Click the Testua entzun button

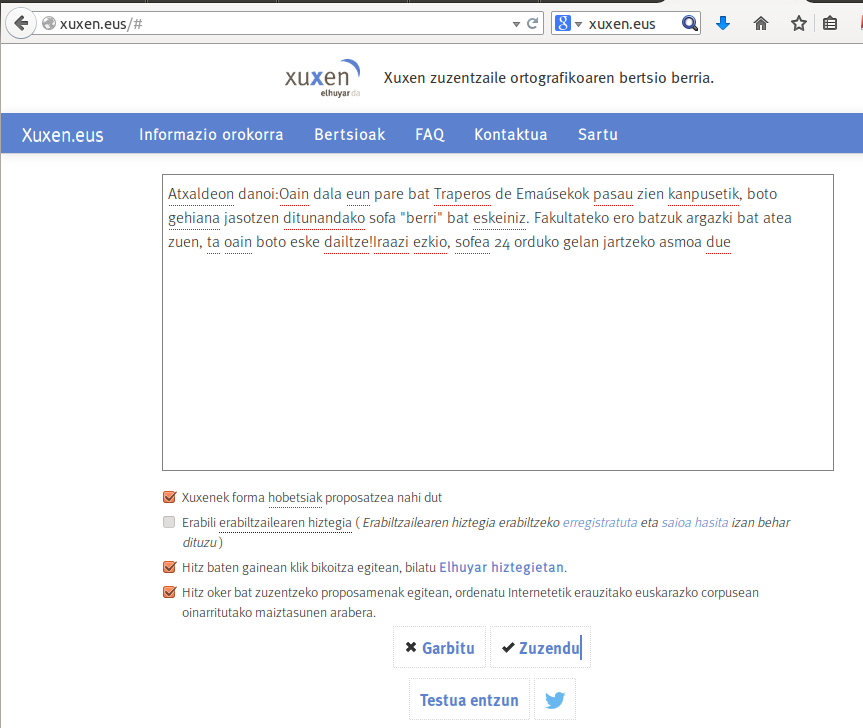tap(469, 700)
